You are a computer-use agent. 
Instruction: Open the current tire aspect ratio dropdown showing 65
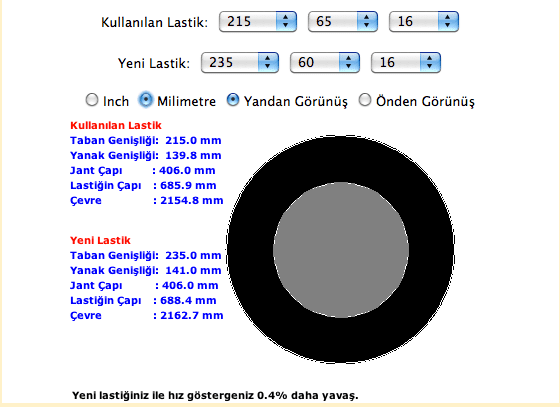pos(342,21)
